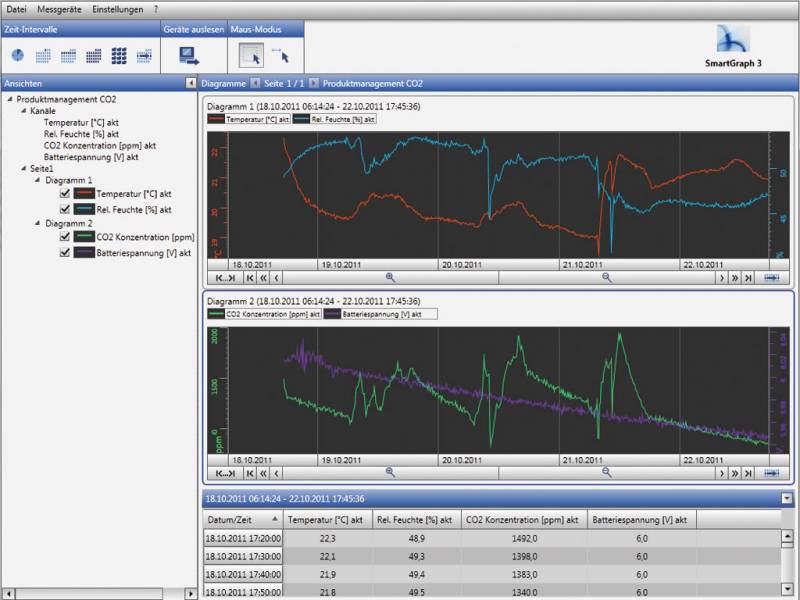Open the Einstellungen menu

[x=117, y=9]
